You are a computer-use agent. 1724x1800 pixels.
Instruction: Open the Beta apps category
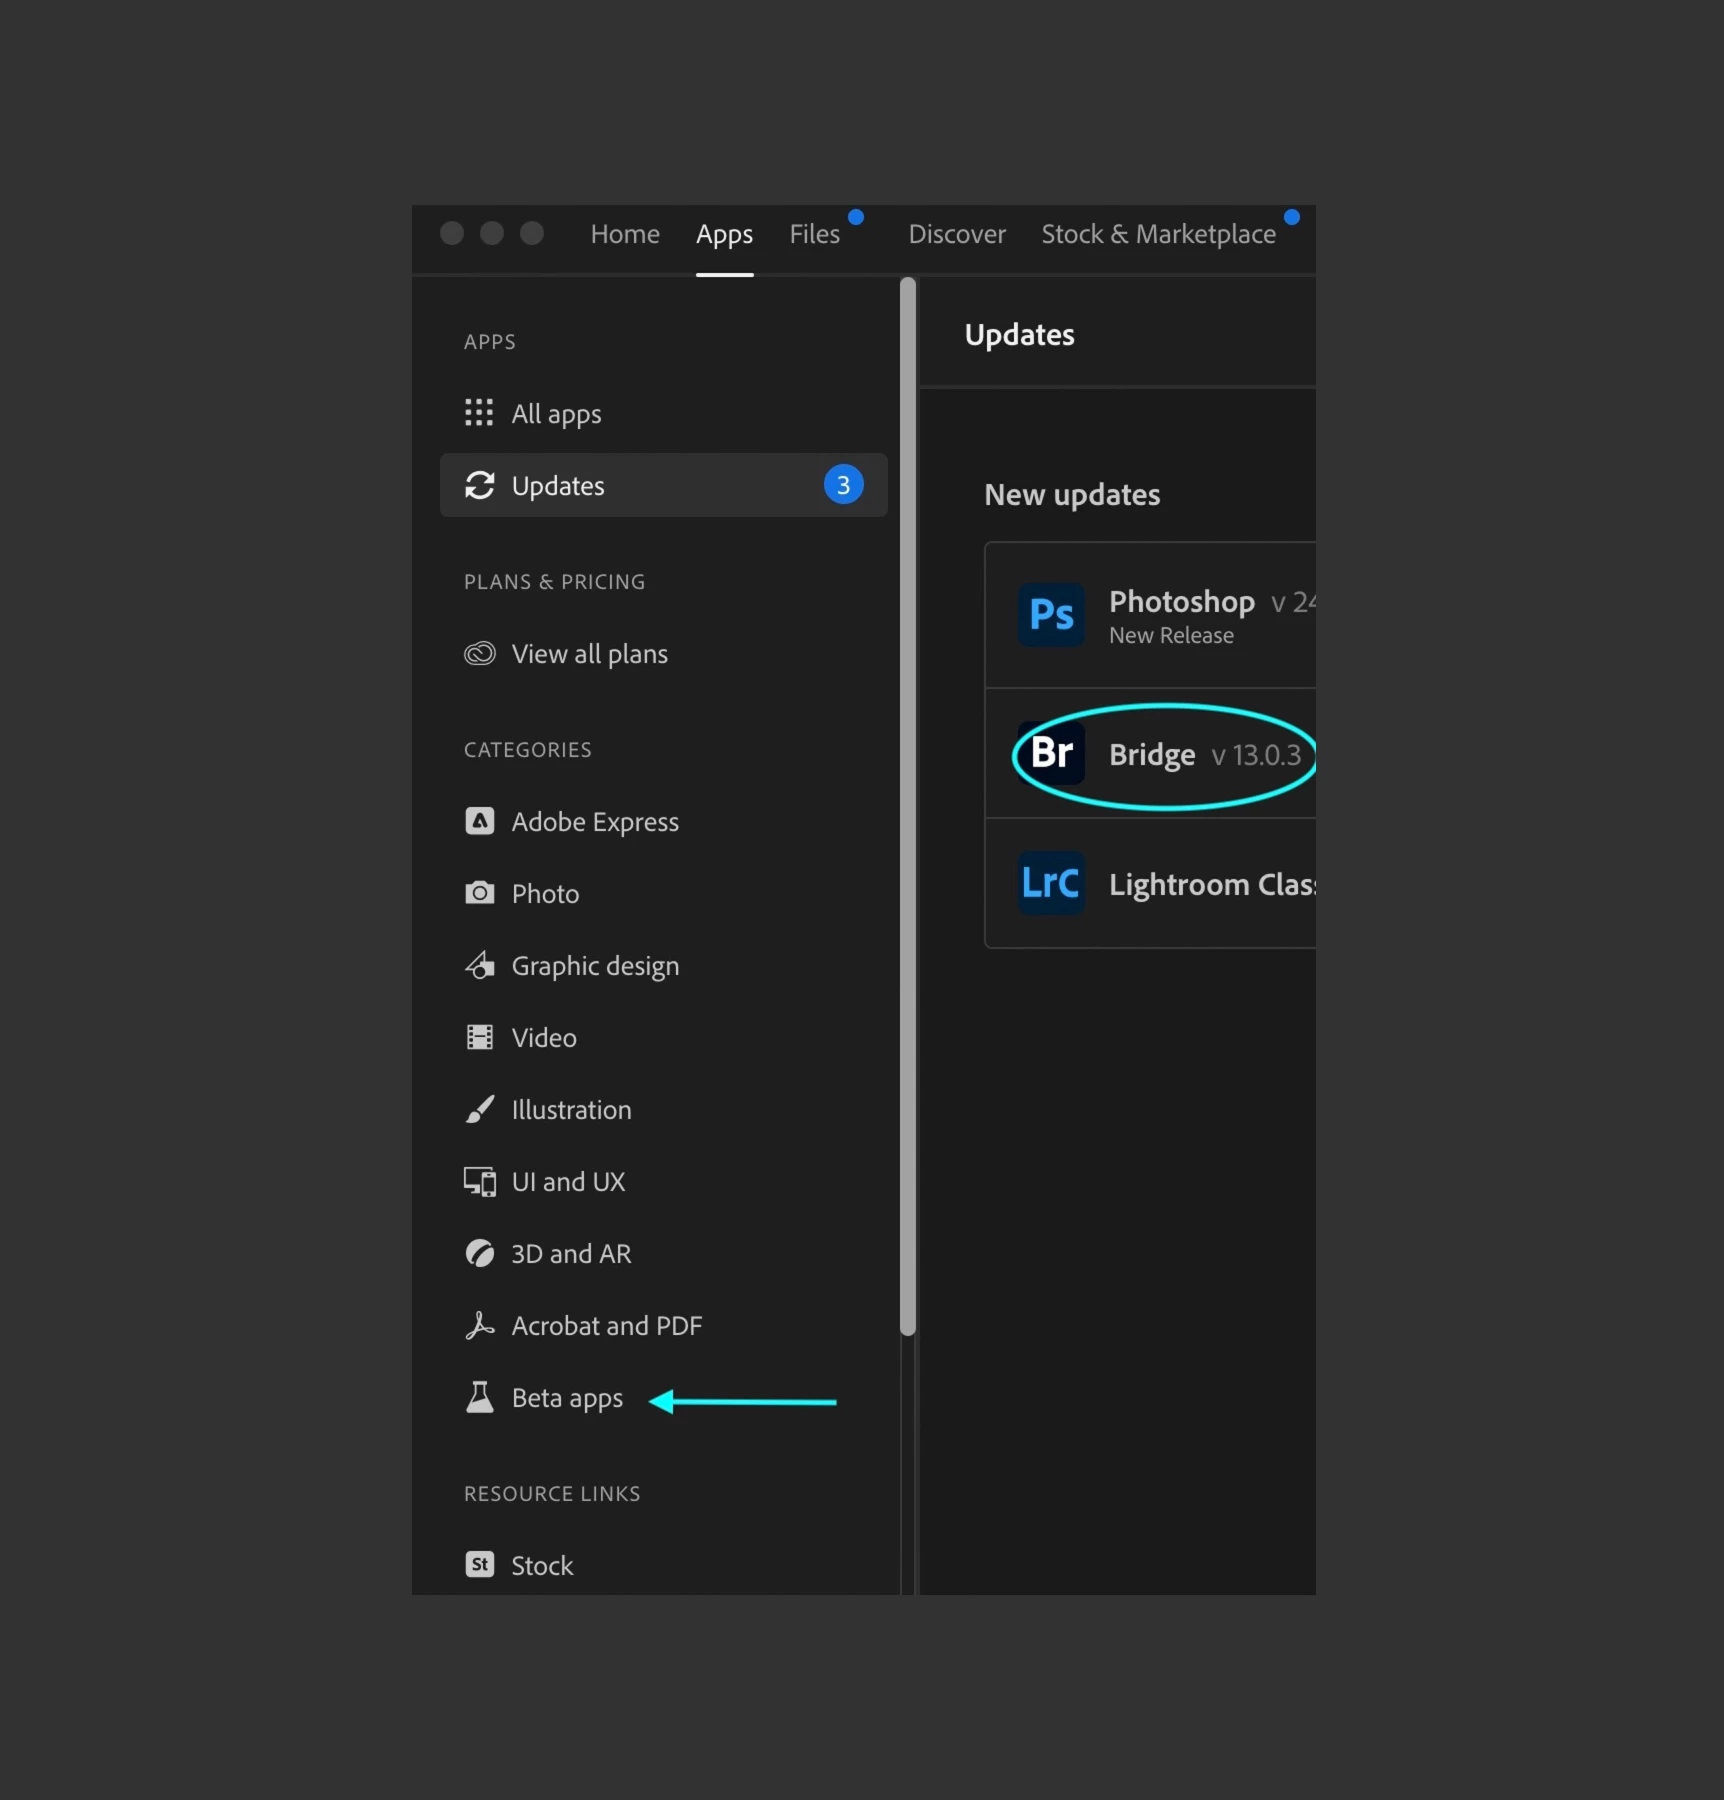point(663,1397)
